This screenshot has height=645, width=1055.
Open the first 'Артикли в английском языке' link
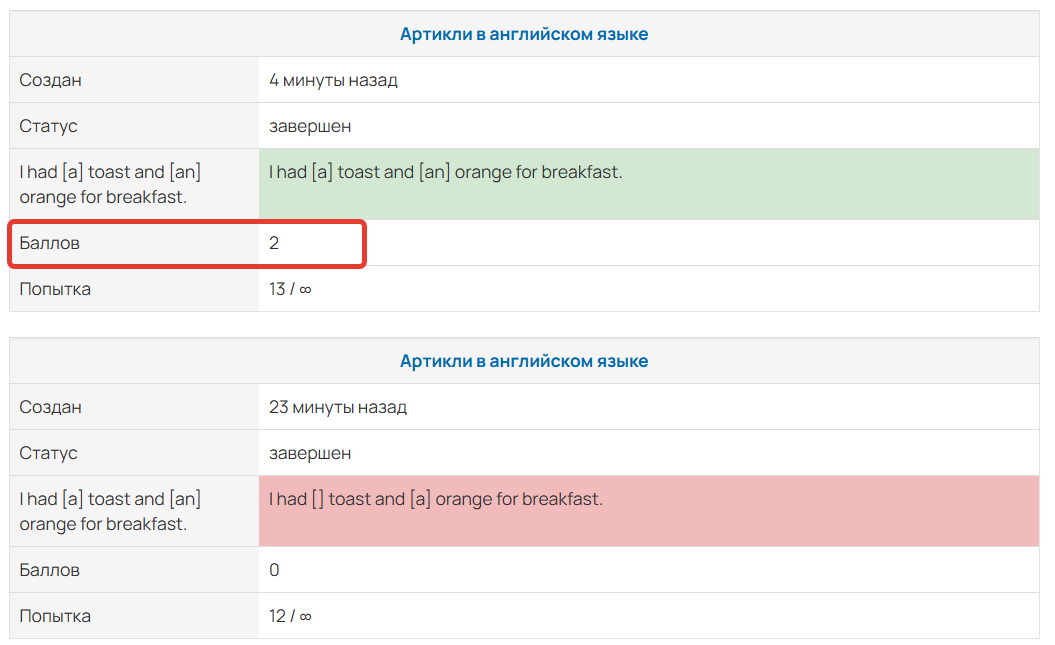coord(523,34)
